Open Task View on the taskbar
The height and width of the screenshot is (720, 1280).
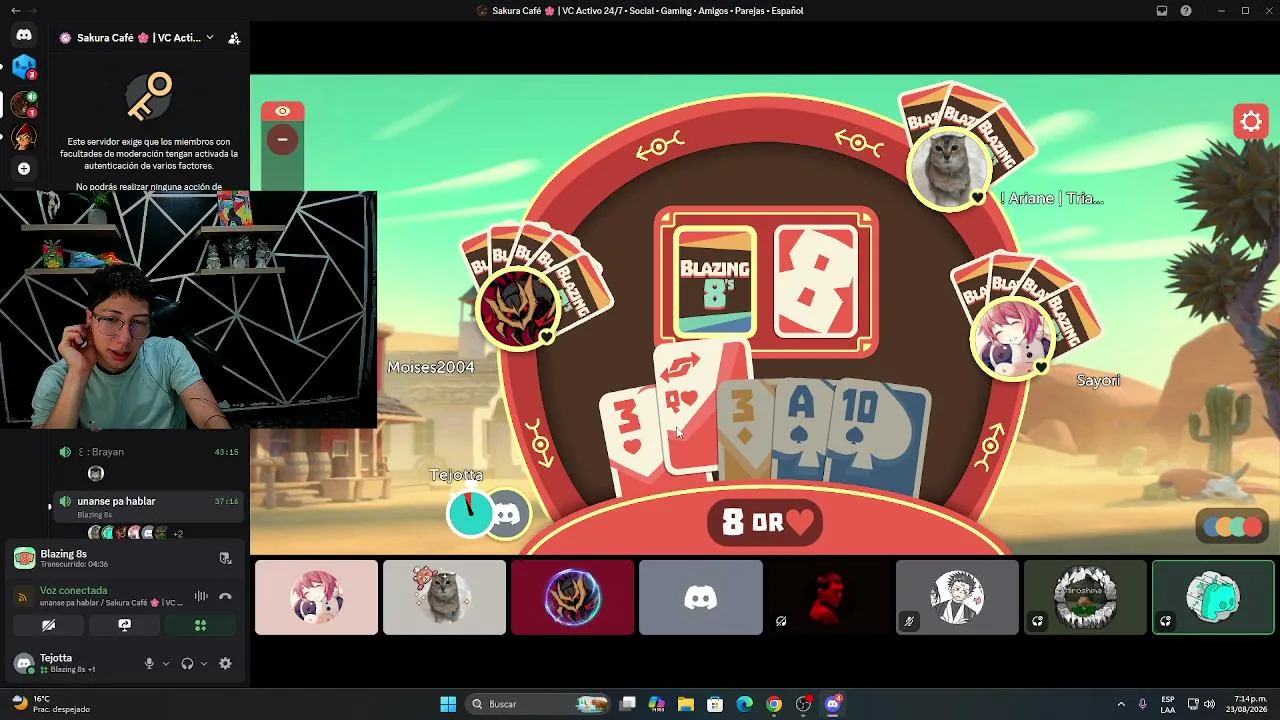628,704
